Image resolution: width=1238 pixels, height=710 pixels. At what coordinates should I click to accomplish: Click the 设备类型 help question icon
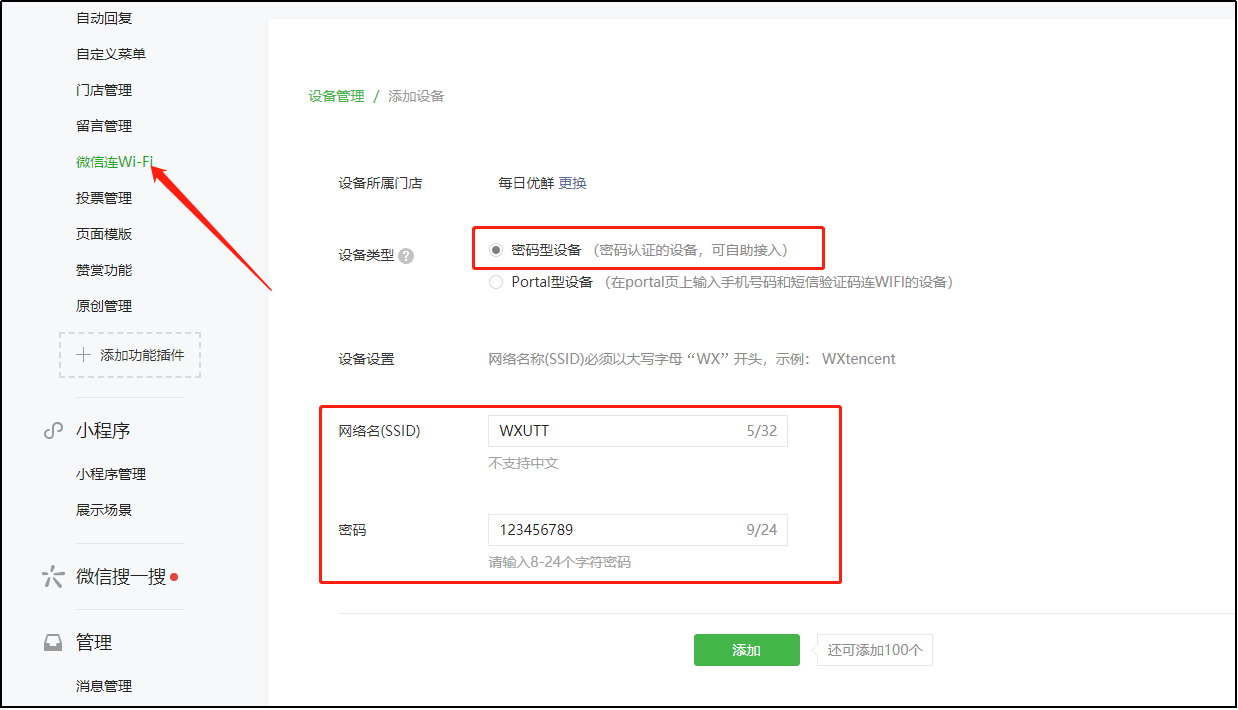coord(406,256)
